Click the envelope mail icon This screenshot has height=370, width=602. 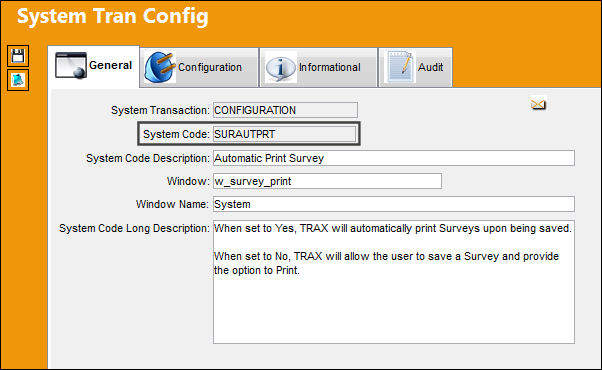click(x=538, y=104)
